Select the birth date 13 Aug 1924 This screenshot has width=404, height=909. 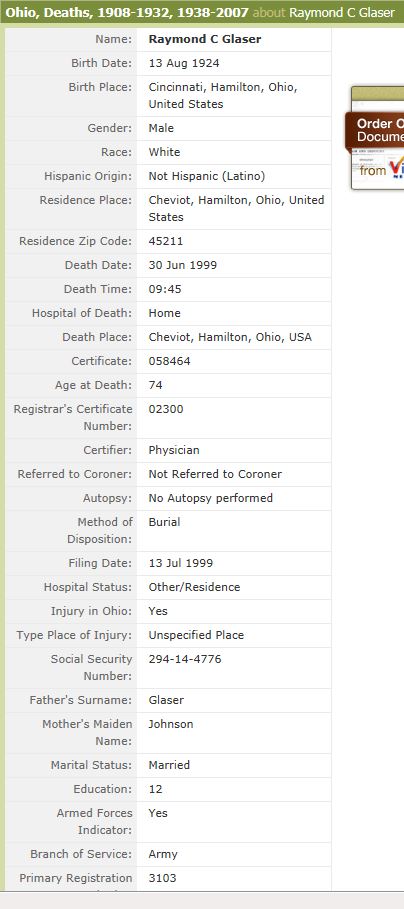click(184, 63)
